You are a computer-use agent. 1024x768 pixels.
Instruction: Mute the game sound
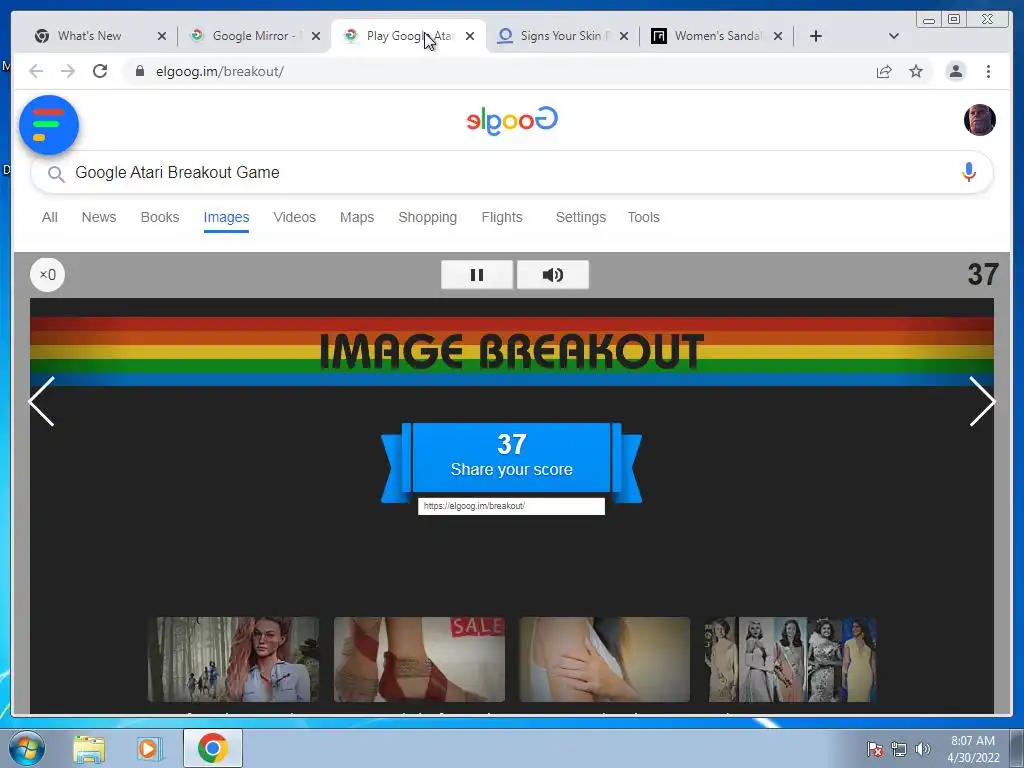point(552,274)
